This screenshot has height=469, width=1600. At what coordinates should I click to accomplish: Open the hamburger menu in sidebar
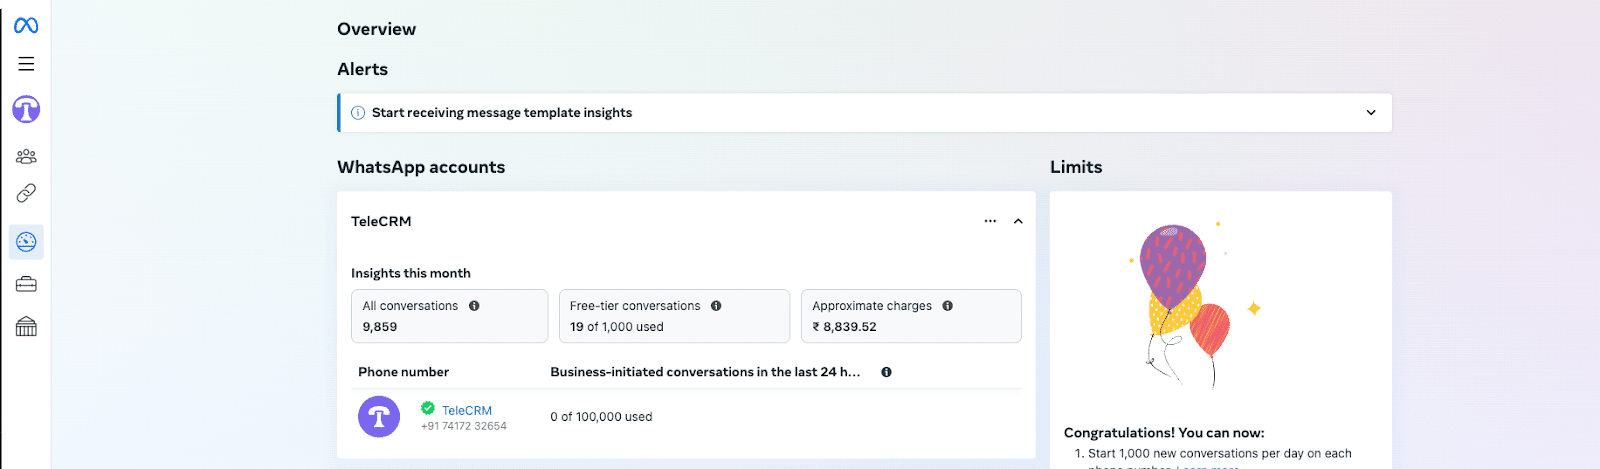[x=26, y=64]
